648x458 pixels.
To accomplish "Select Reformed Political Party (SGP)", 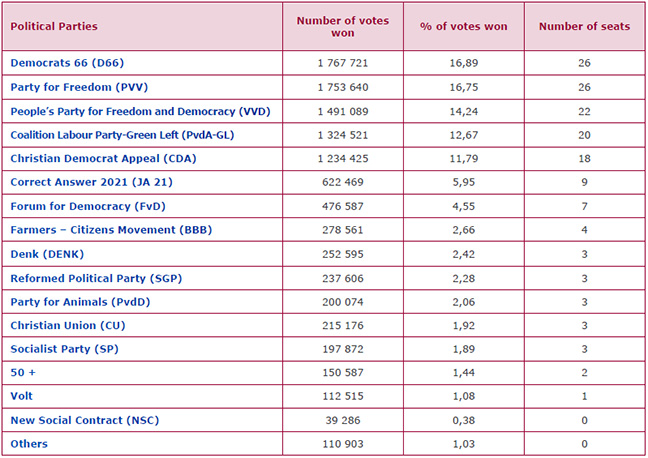I will coord(96,277).
